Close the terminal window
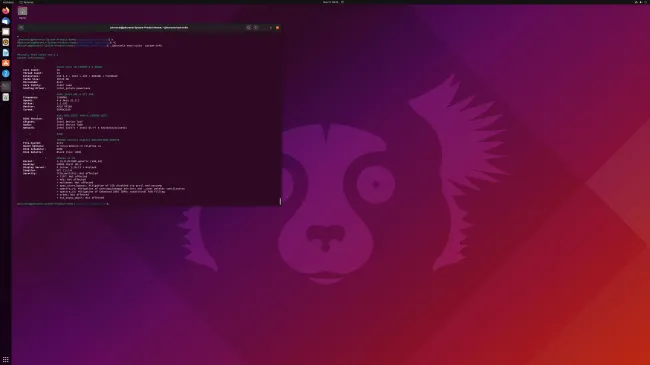The image size is (650, 365). point(277,27)
